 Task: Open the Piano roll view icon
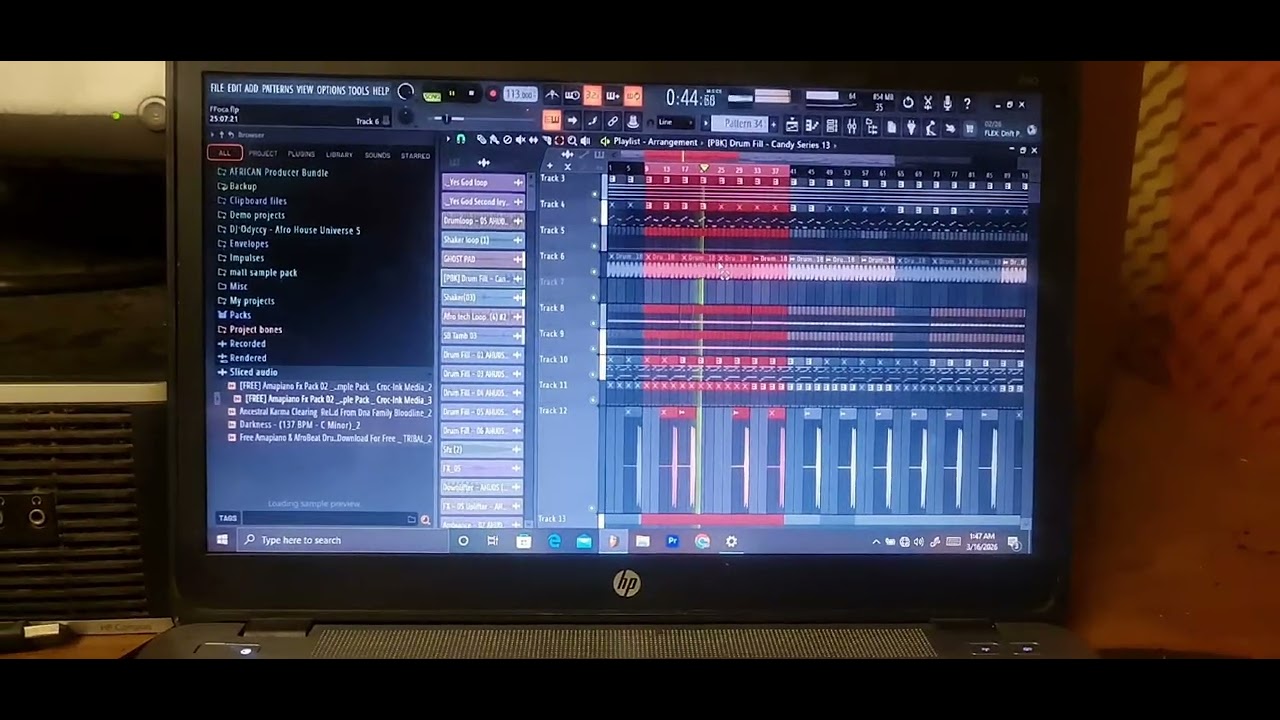click(812, 125)
